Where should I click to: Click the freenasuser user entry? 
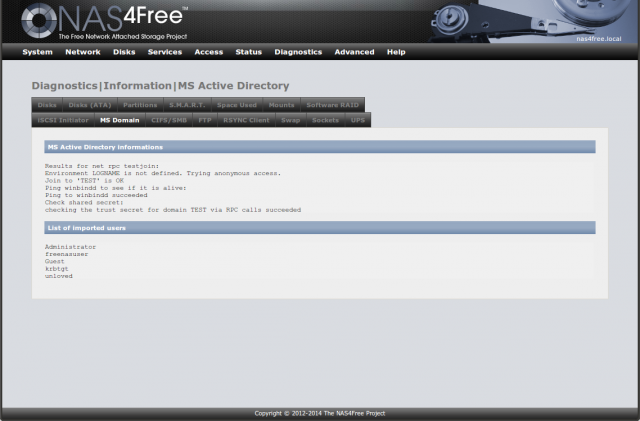coord(67,254)
